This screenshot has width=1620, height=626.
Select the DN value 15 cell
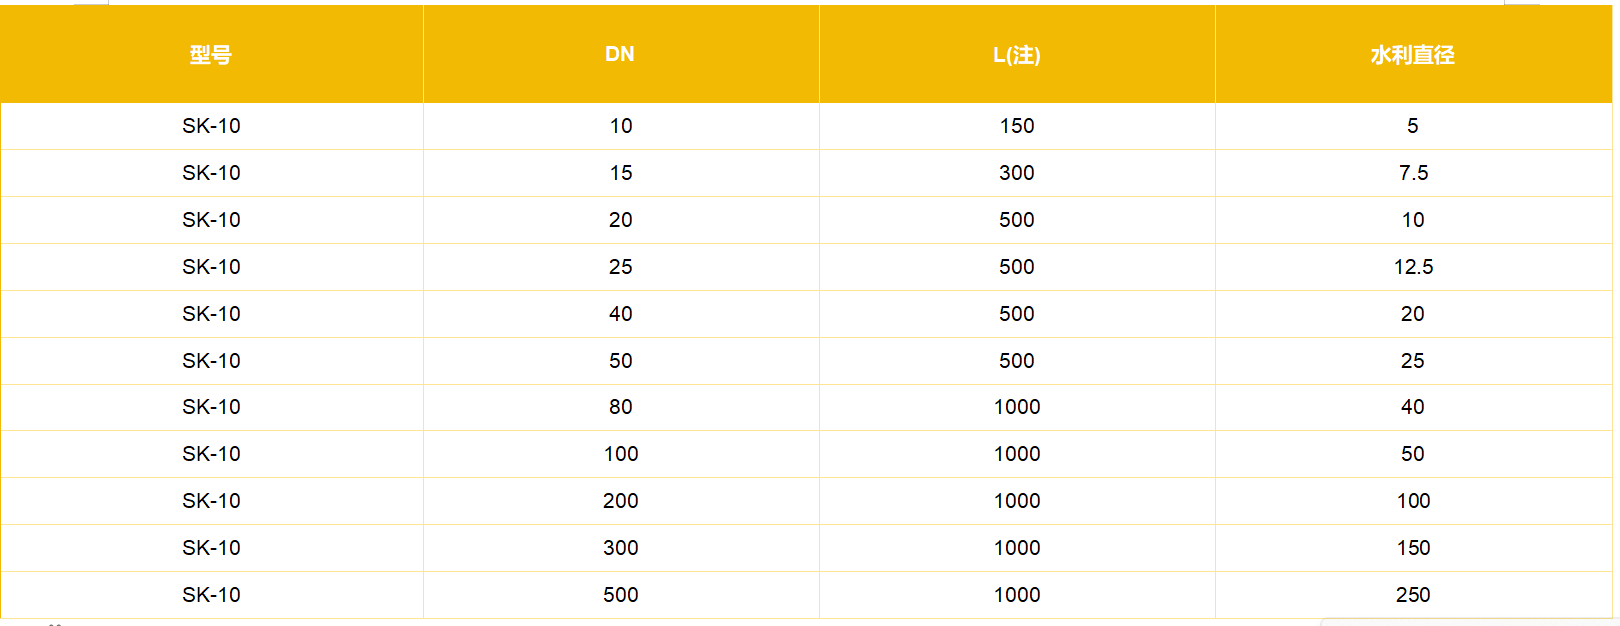coord(621,173)
